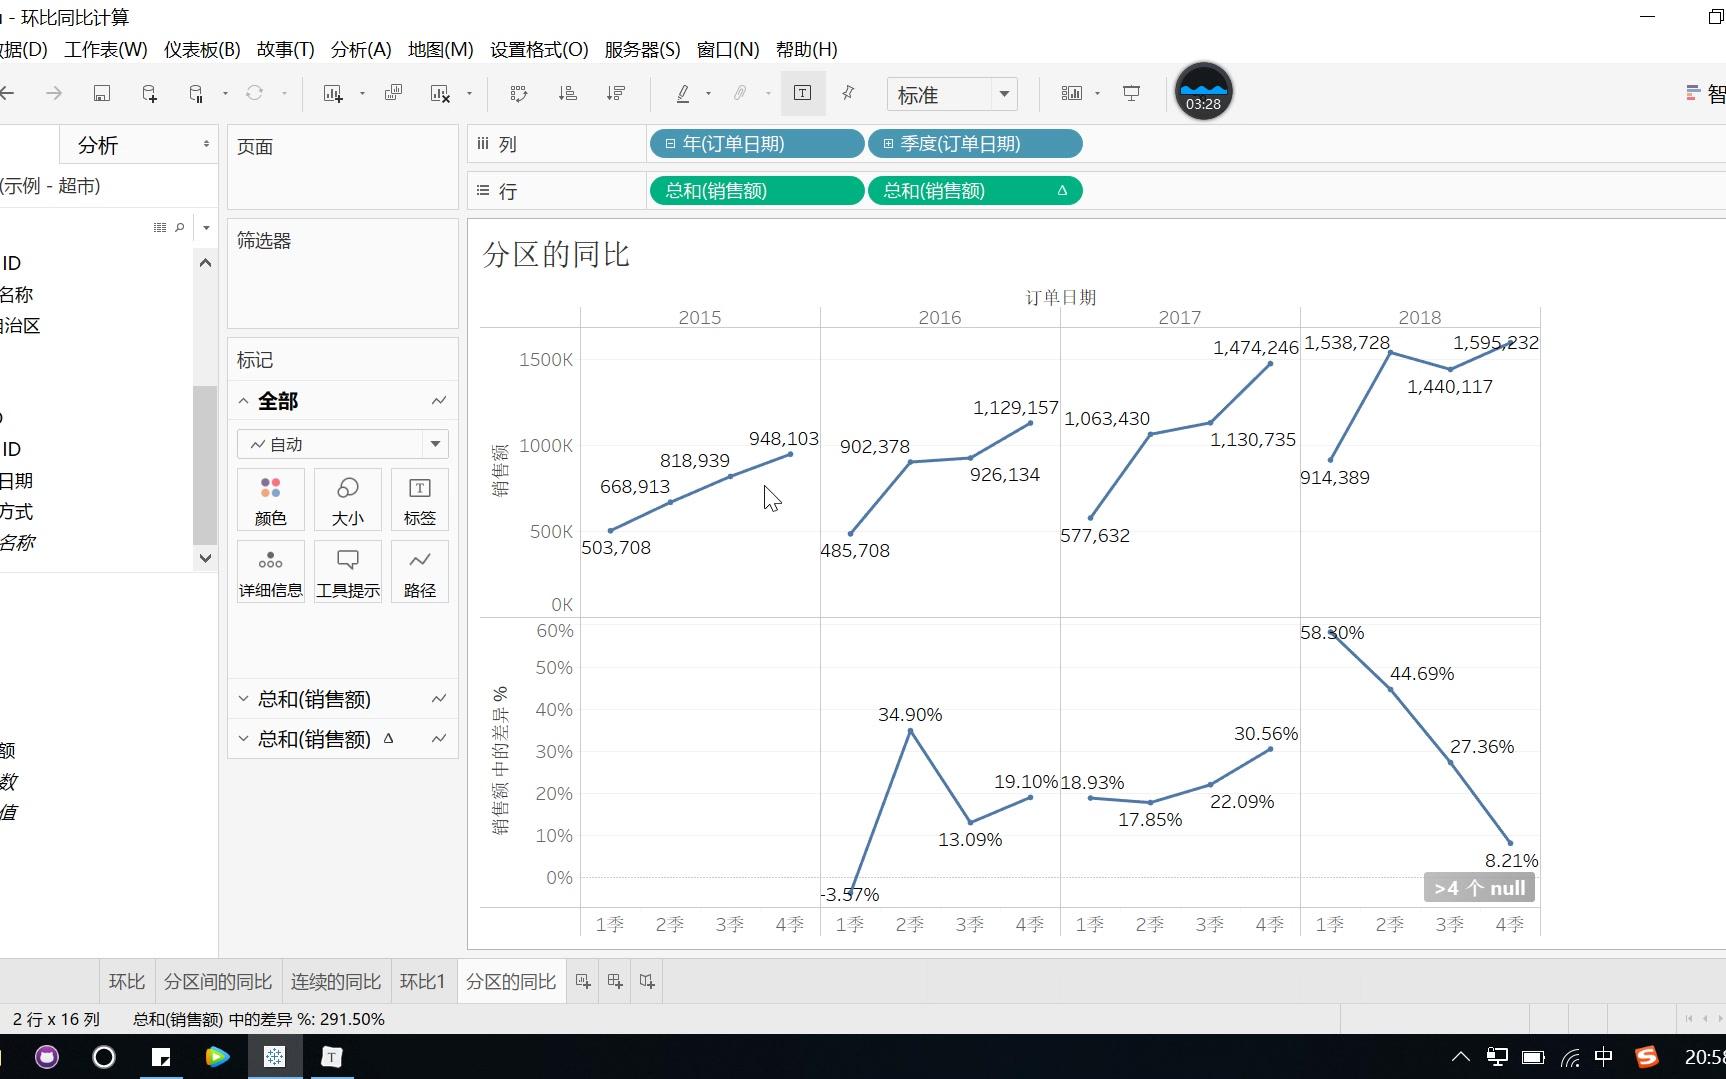Select the Color button on the Marks card
The height and width of the screenshot is (1079, 1726).
pyautogui.click(x=270, y=499)
